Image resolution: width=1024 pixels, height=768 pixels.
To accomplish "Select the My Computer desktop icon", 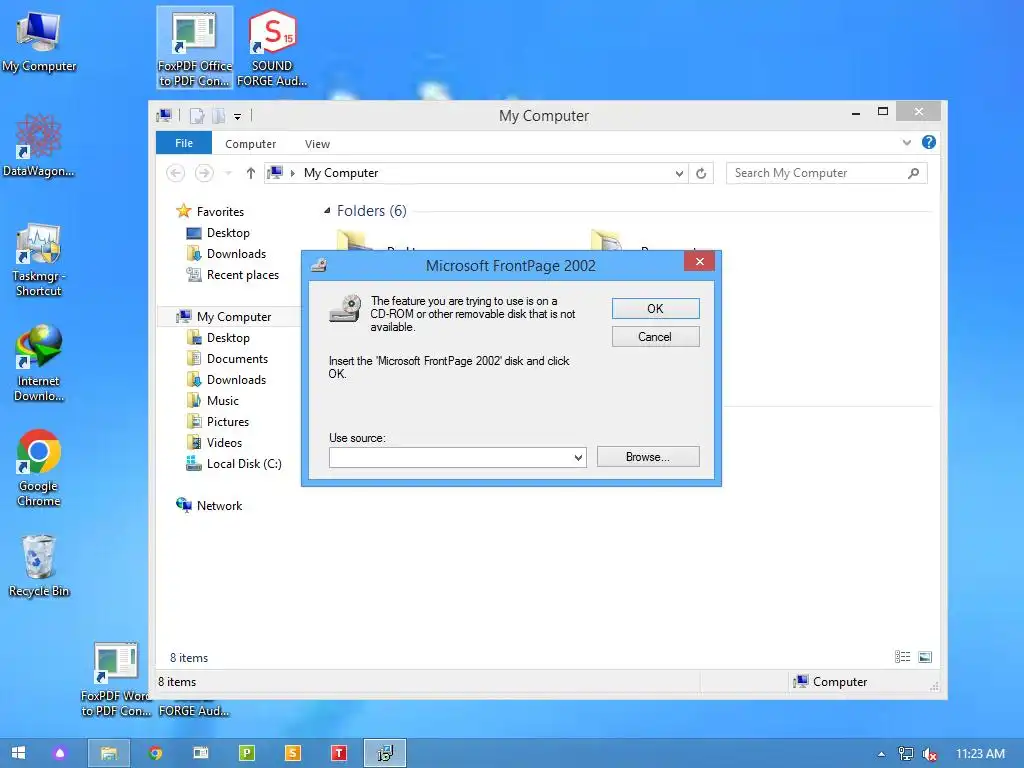I will tap(39, 42).
